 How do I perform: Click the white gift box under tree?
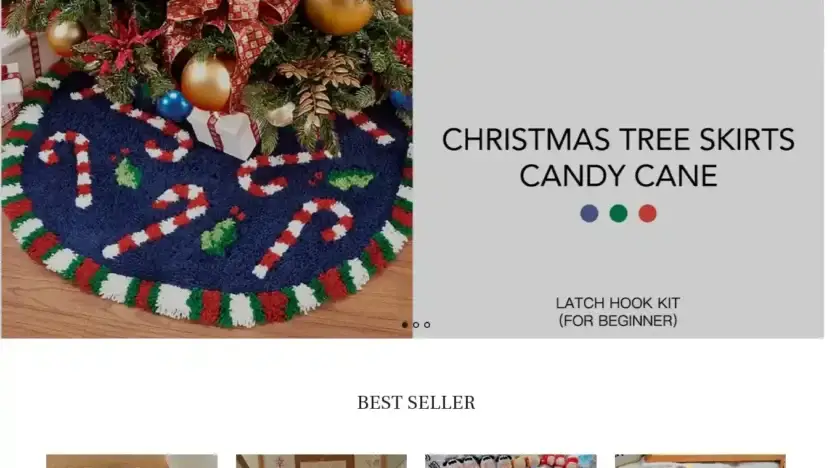[x=224, y=131]
